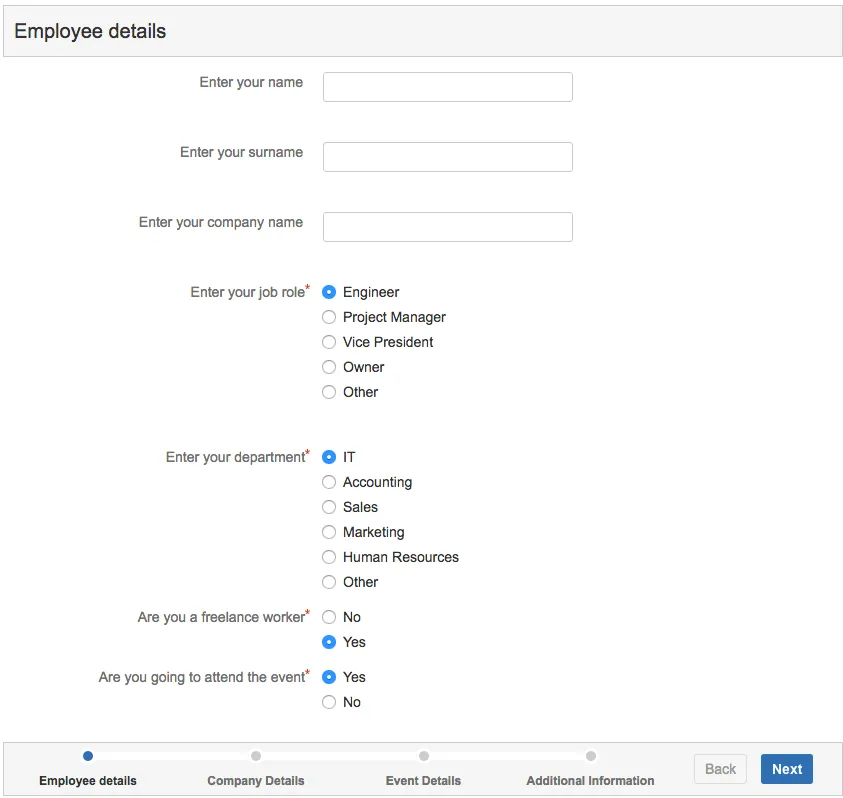Select Engineer as job role
Screen dimensions: 843x798
click(328, 292)
